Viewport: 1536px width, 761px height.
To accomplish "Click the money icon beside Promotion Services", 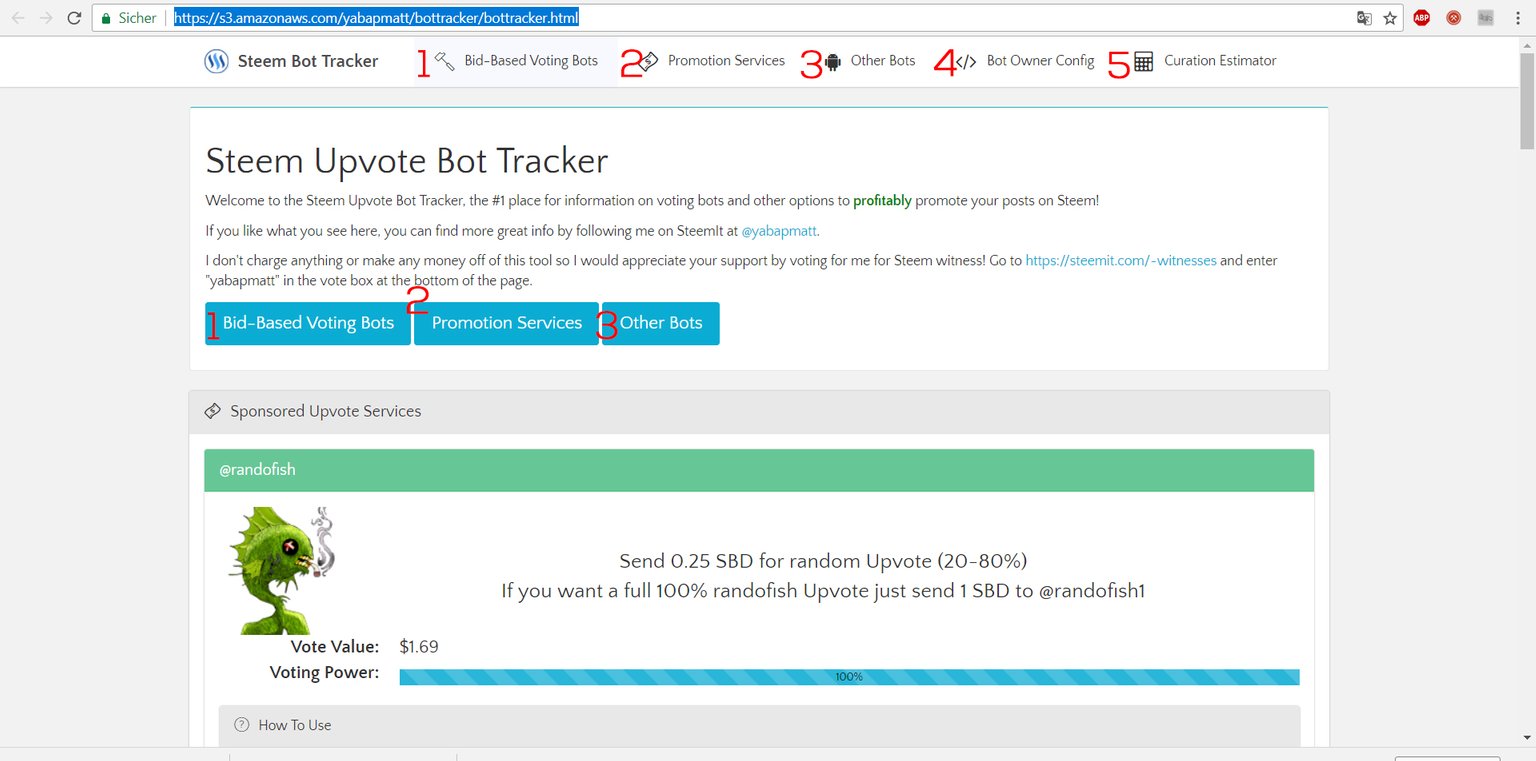I will click(x=648, y=62).
